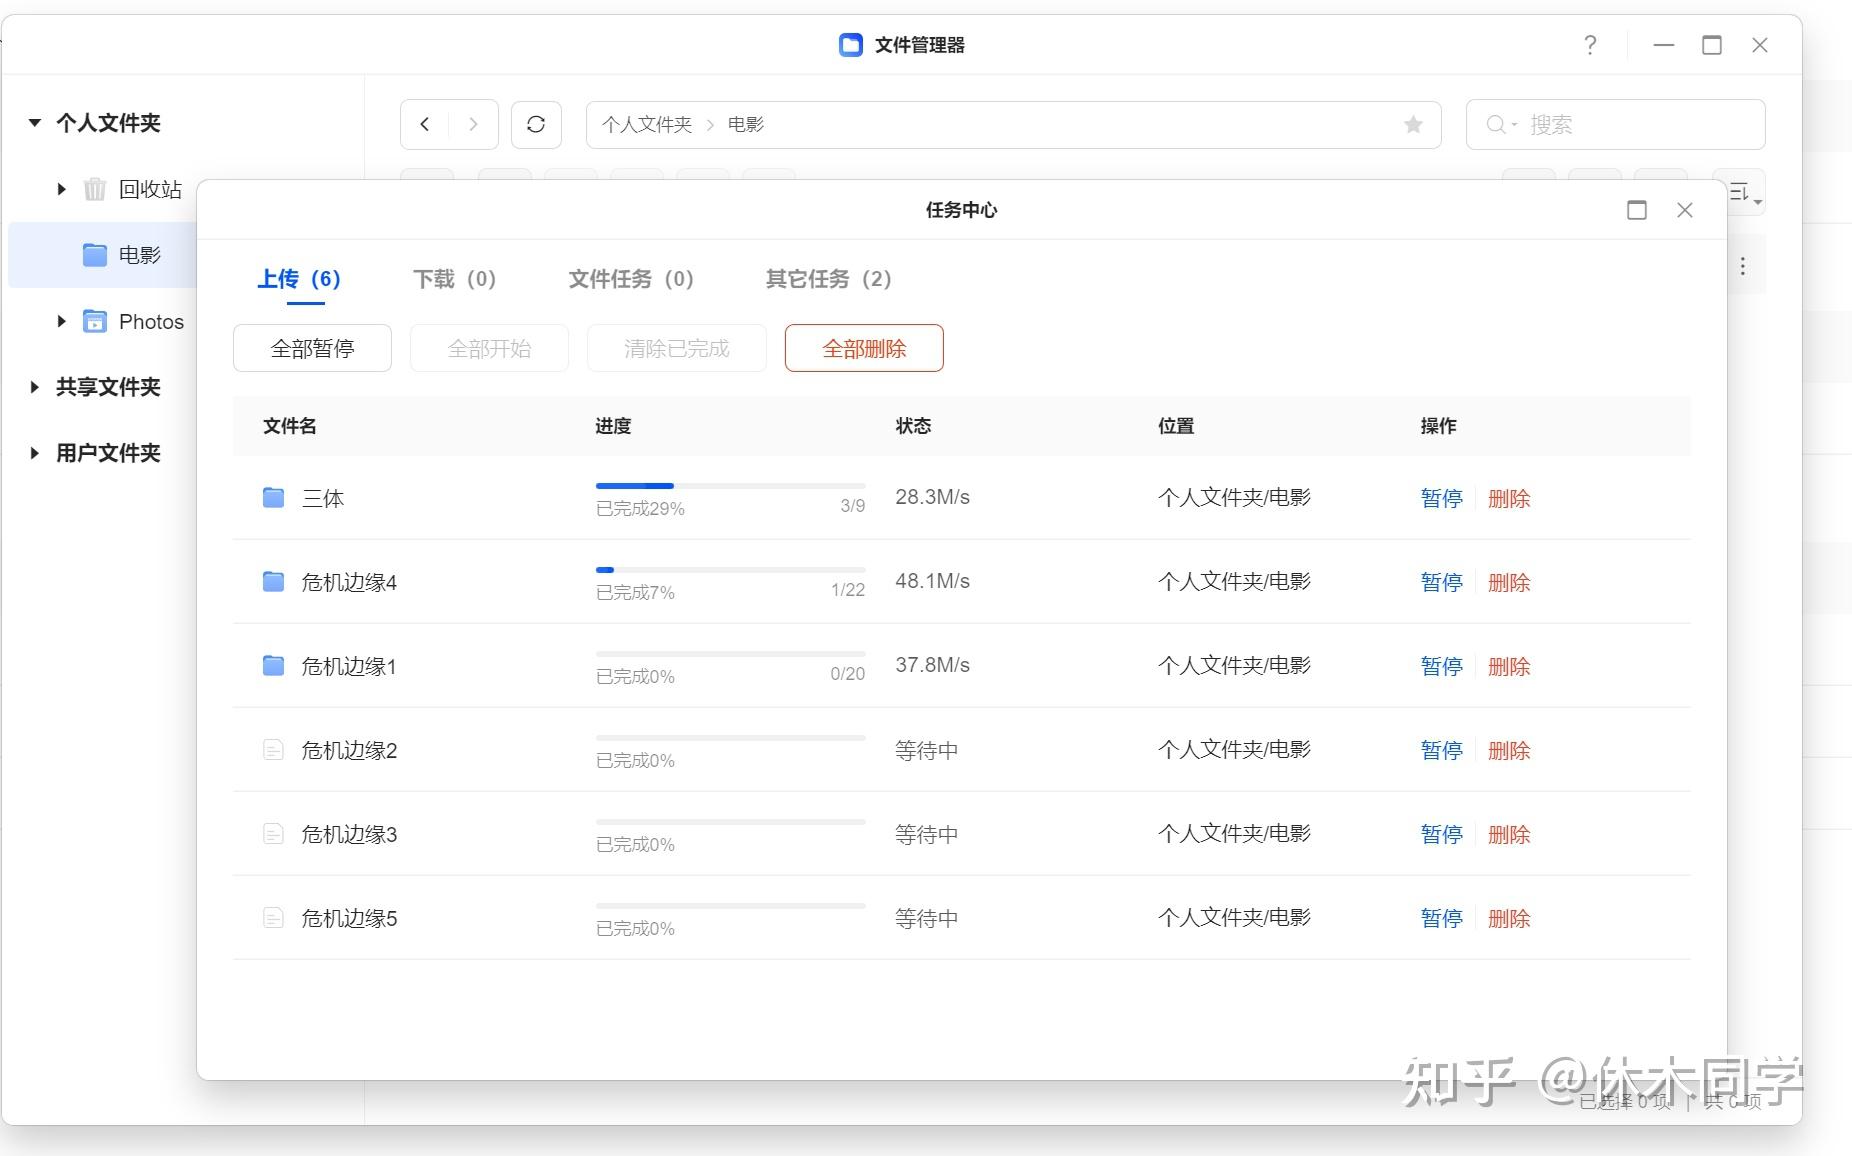Refresh the current folder listing
1852x1156 pixels.
coord(536,124)
